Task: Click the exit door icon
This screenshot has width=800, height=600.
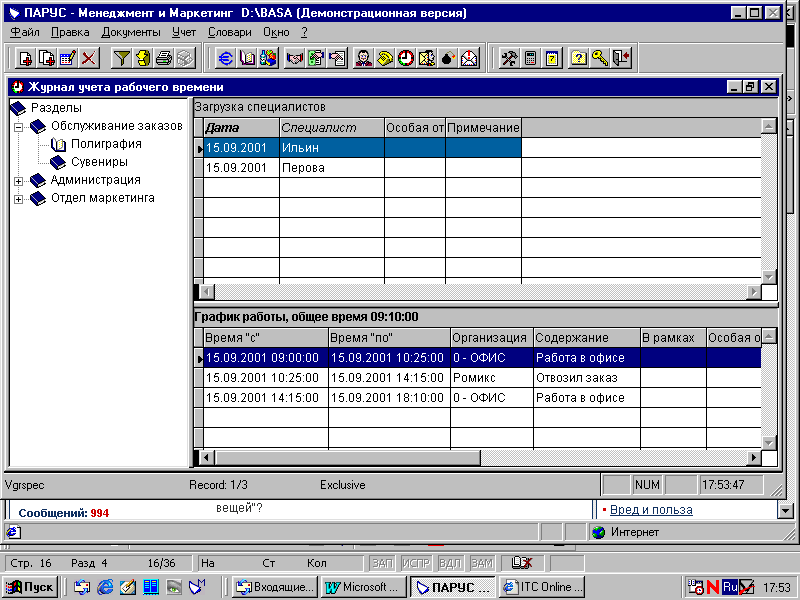Action: point(621,58)
